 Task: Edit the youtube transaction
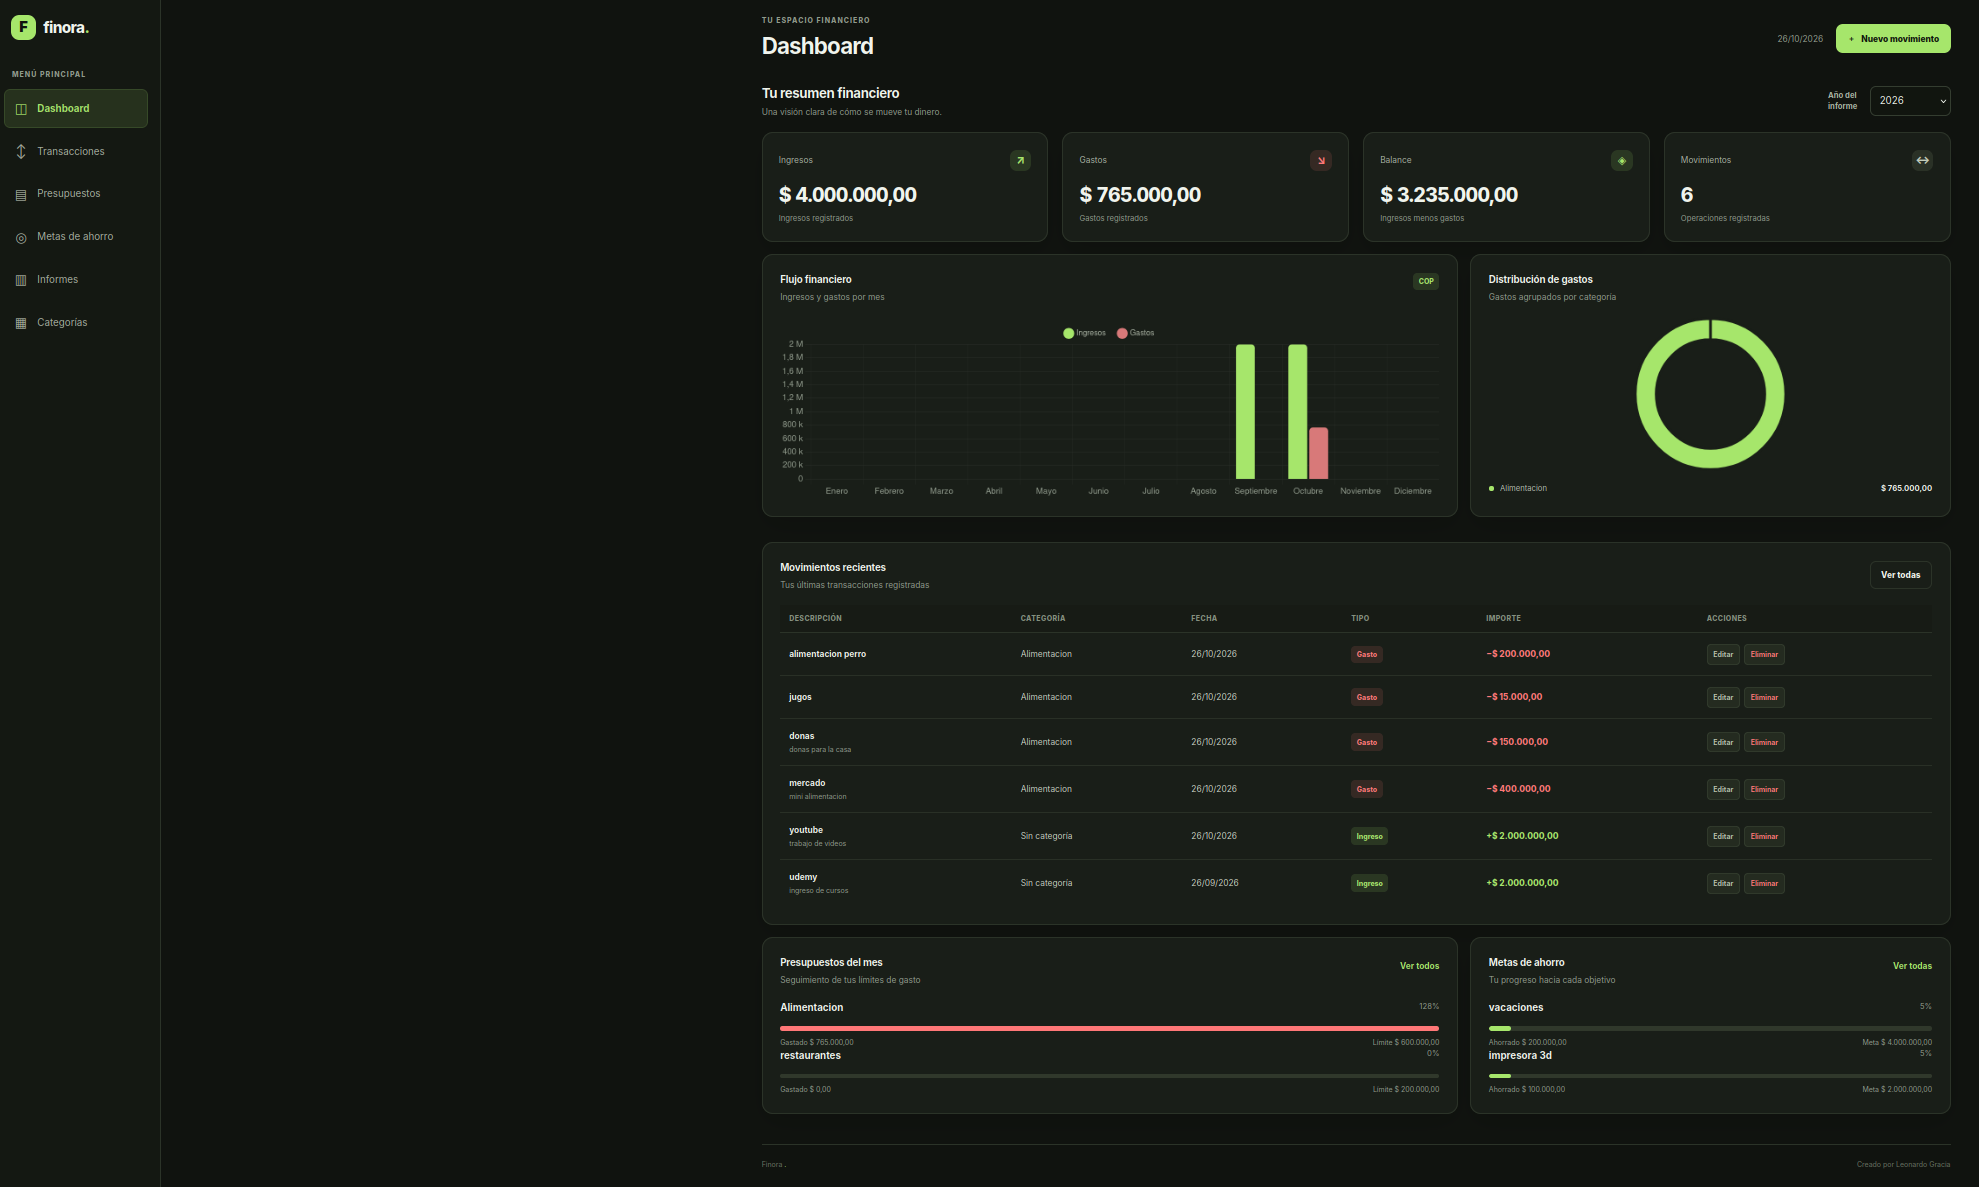pyautogui.click(x=1722, y=837)
